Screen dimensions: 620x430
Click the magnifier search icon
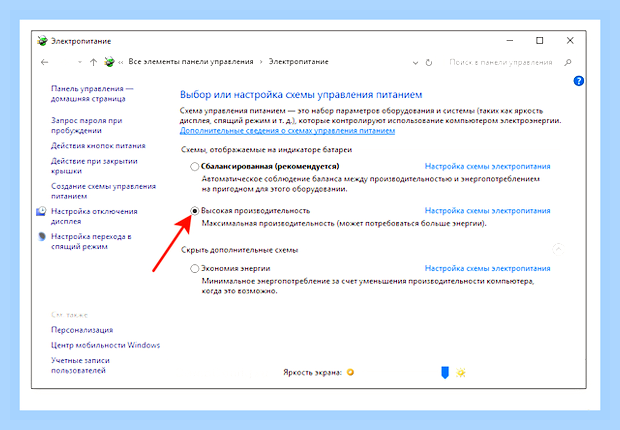point(568,62)
